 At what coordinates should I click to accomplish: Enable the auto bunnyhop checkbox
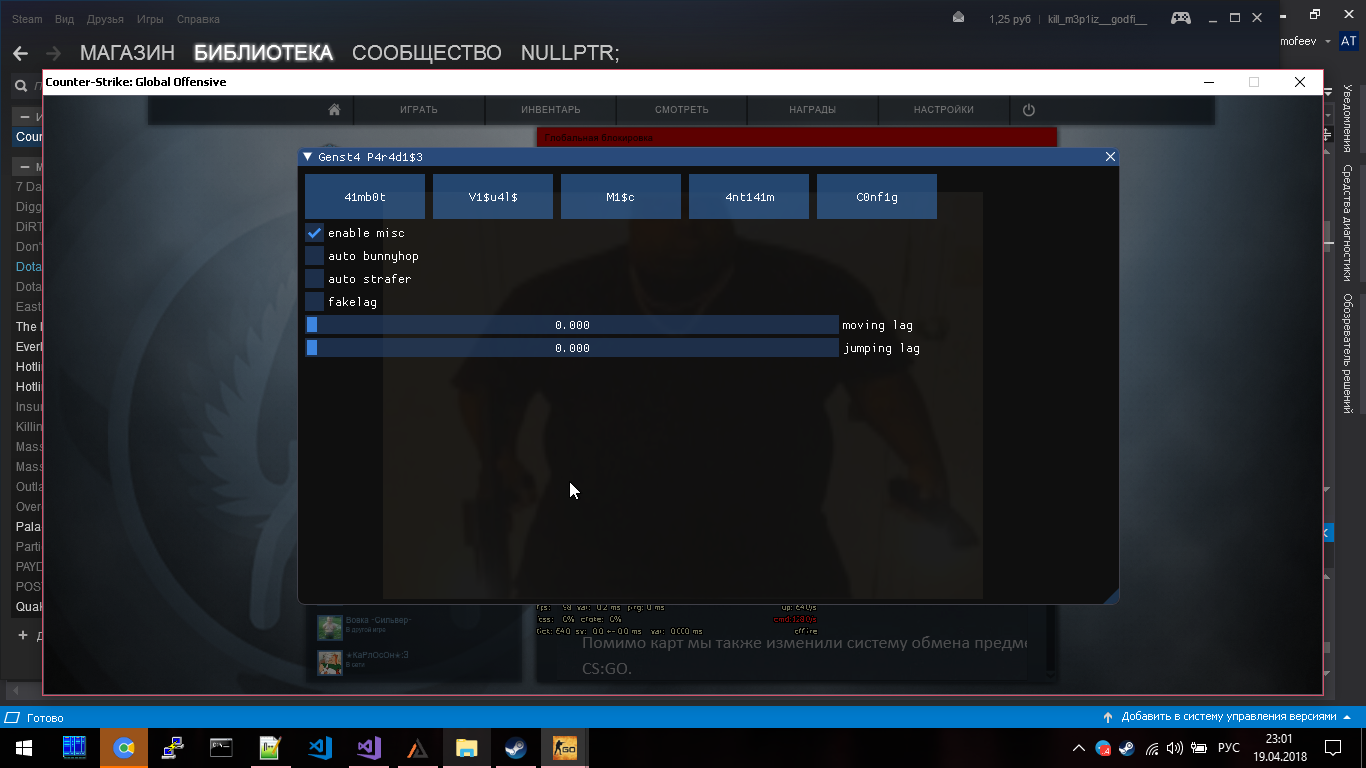click(314, 256)
